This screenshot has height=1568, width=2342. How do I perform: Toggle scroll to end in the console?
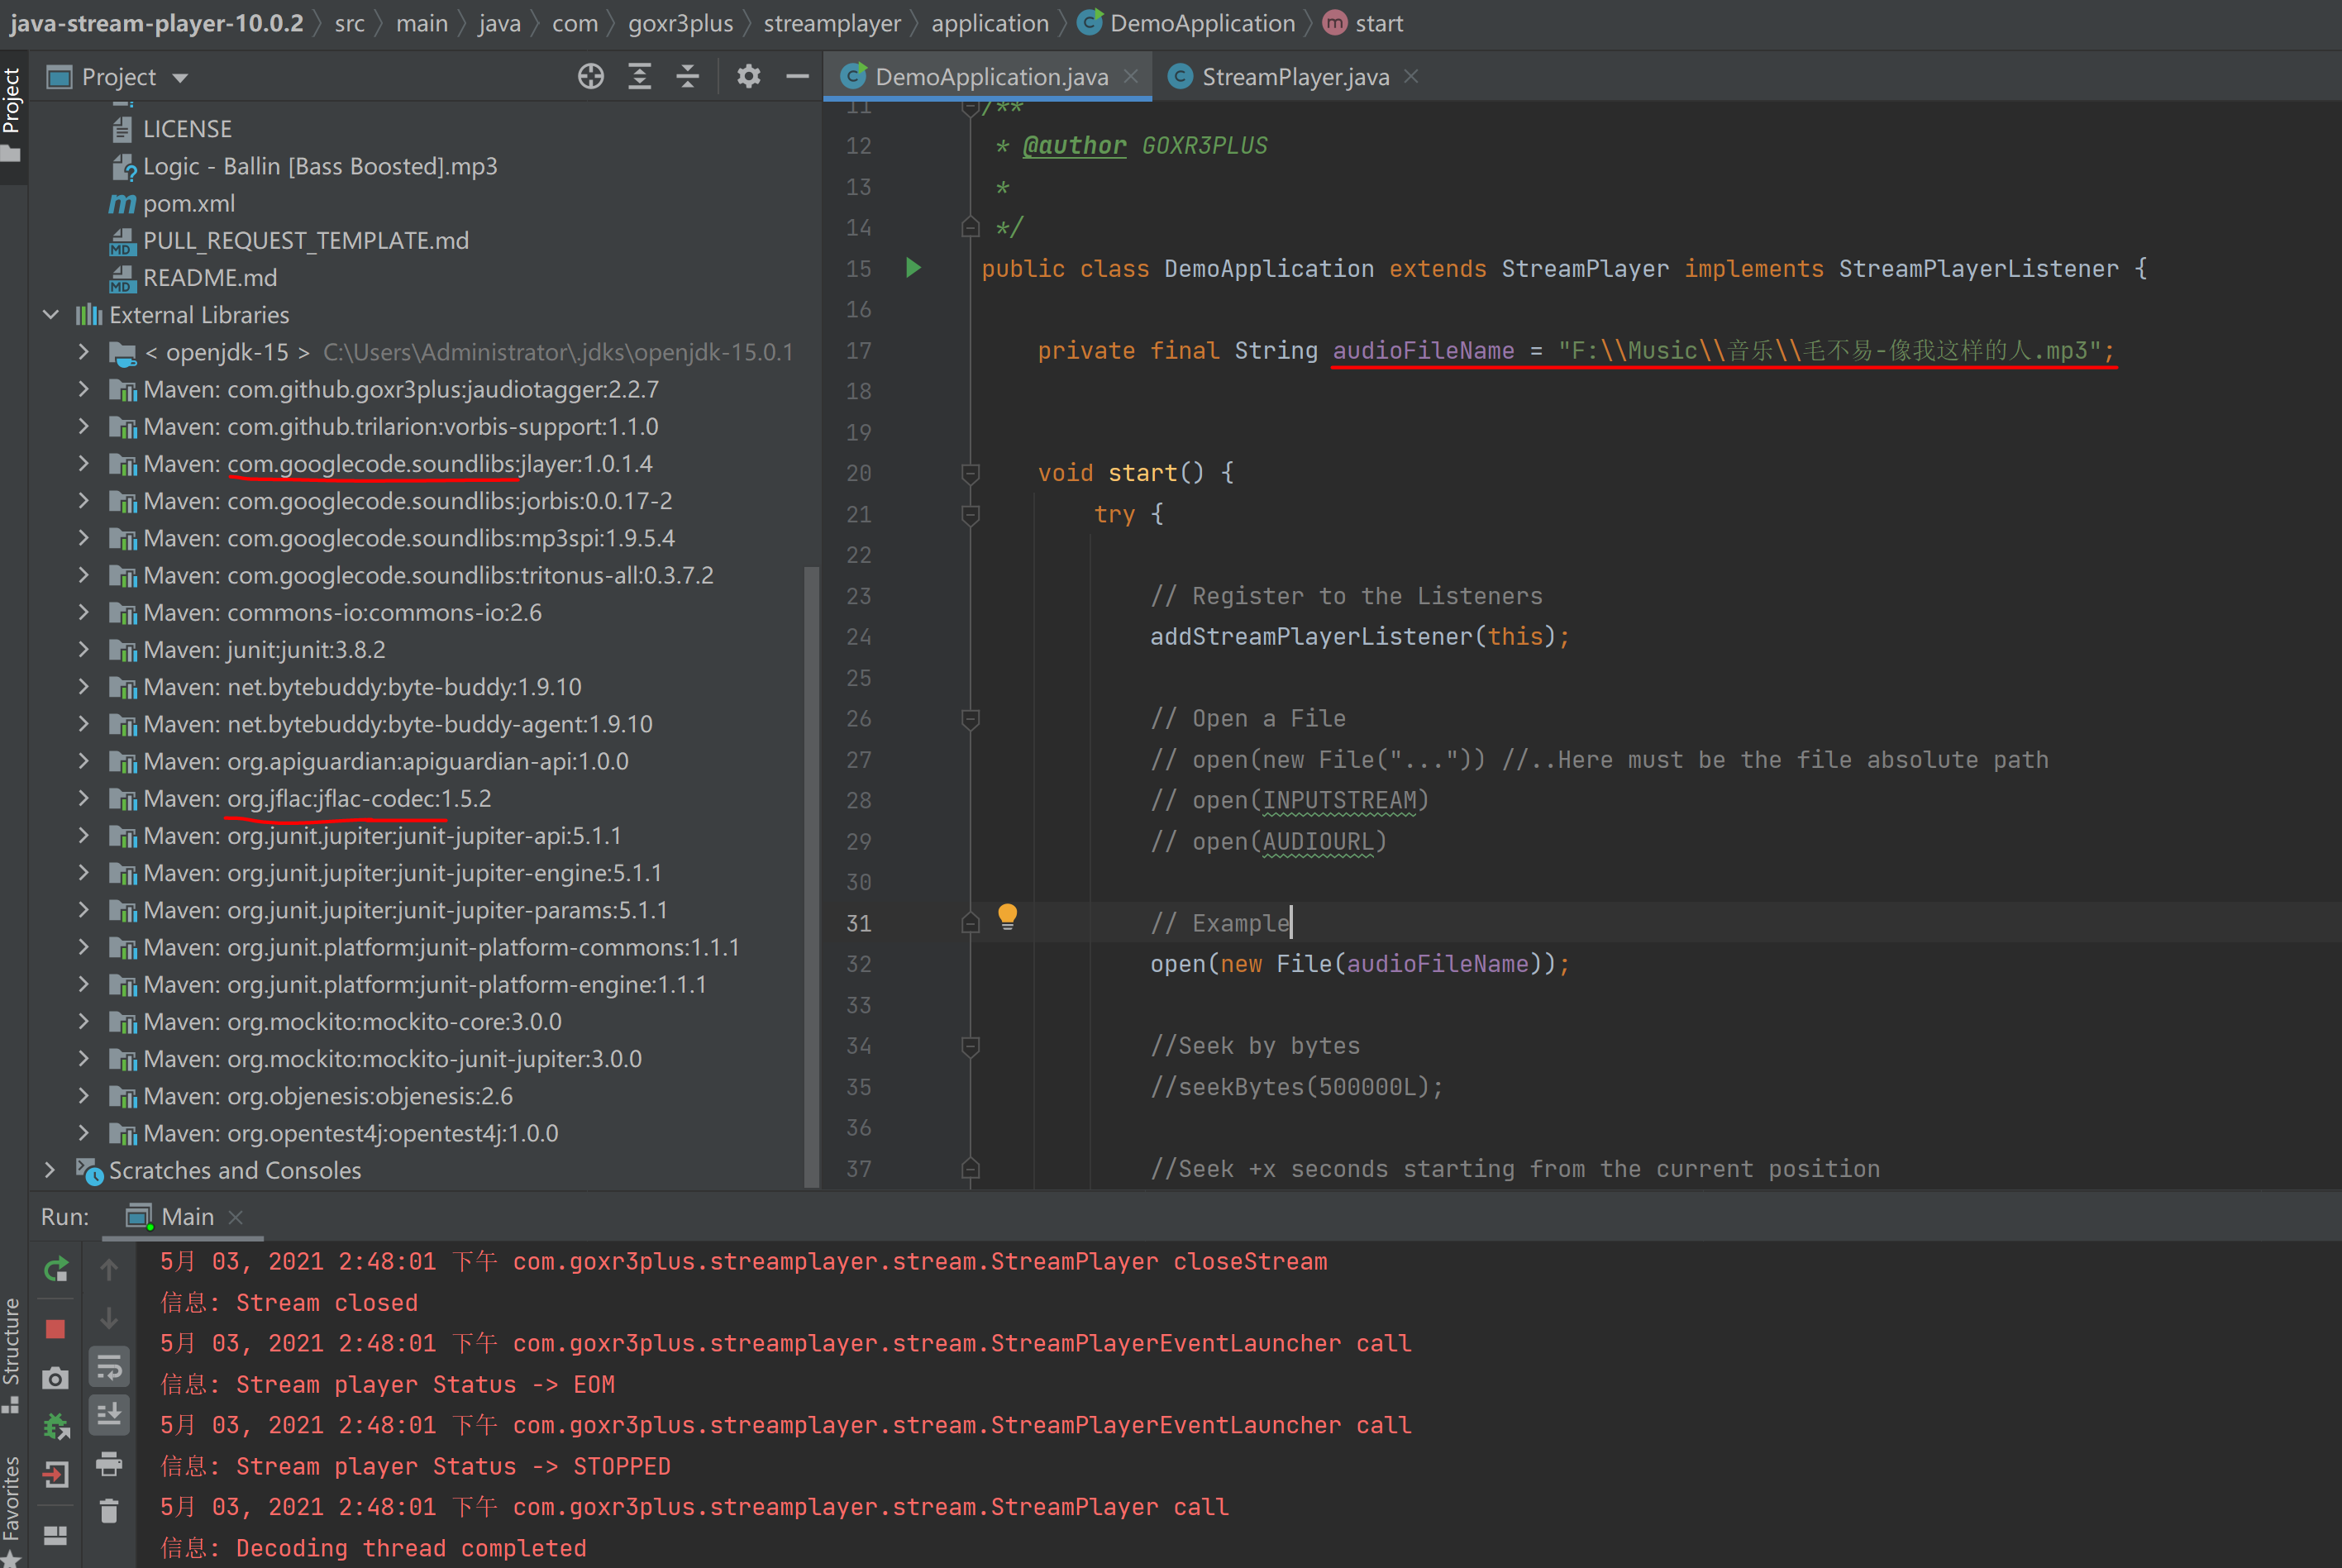pos(109,1414)
